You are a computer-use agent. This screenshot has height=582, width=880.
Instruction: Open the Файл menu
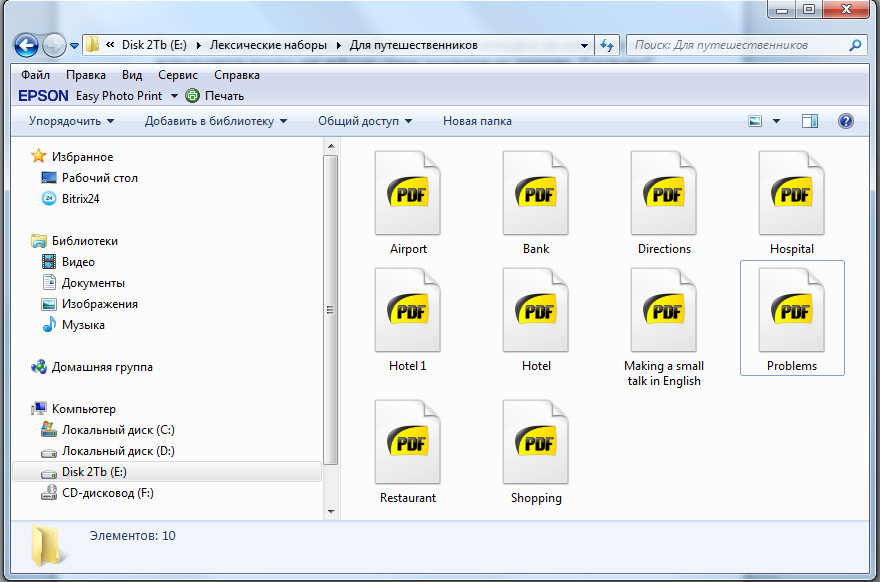tap(35, 75)
